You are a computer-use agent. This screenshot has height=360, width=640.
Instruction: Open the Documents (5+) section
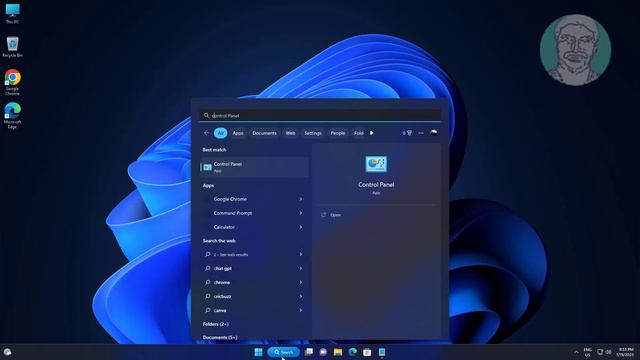click(220, 337)
